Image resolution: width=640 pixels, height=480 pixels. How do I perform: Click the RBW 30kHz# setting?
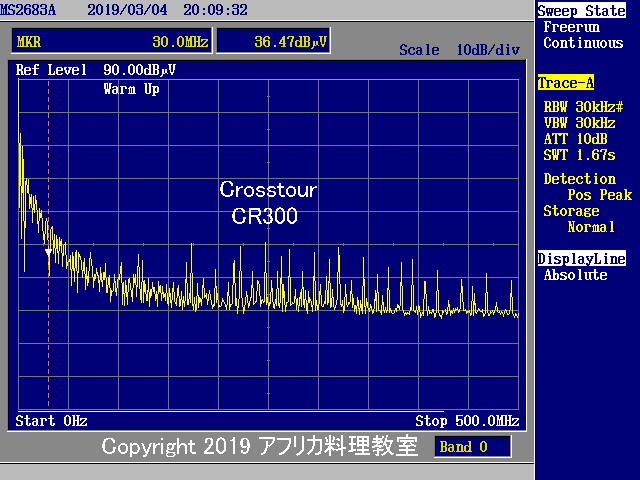click(x=583, y=107)
